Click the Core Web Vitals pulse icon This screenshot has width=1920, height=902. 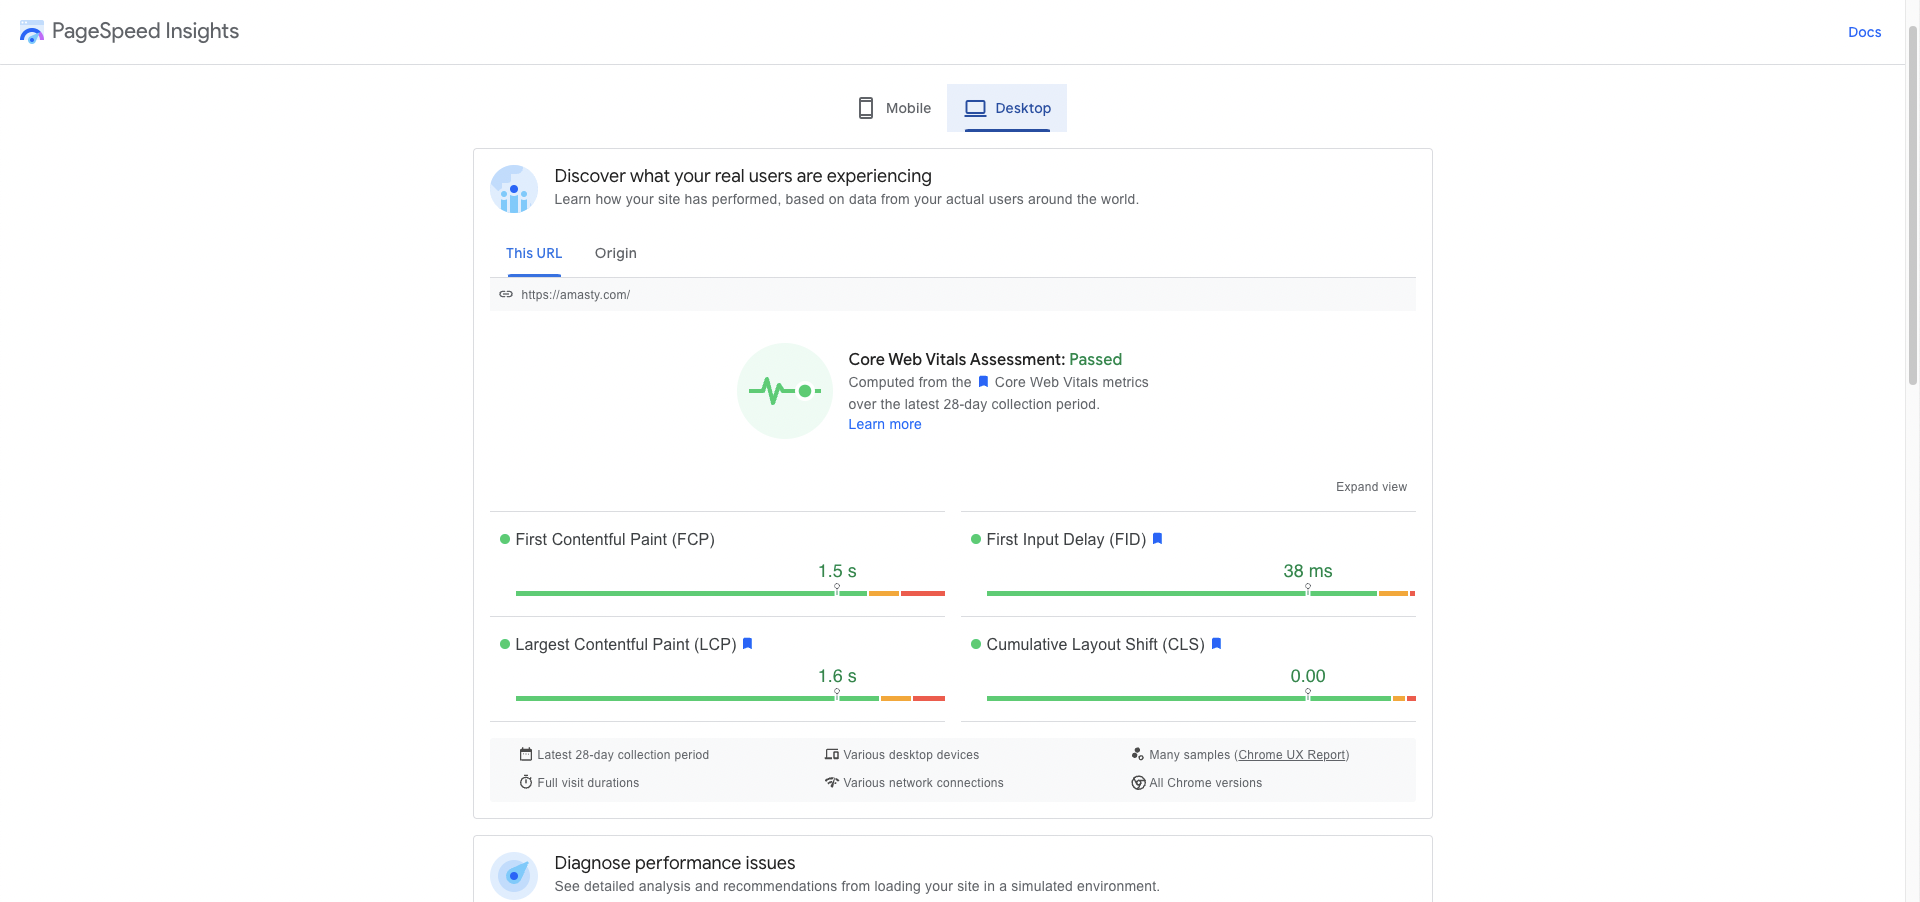(x=785, y=391)
